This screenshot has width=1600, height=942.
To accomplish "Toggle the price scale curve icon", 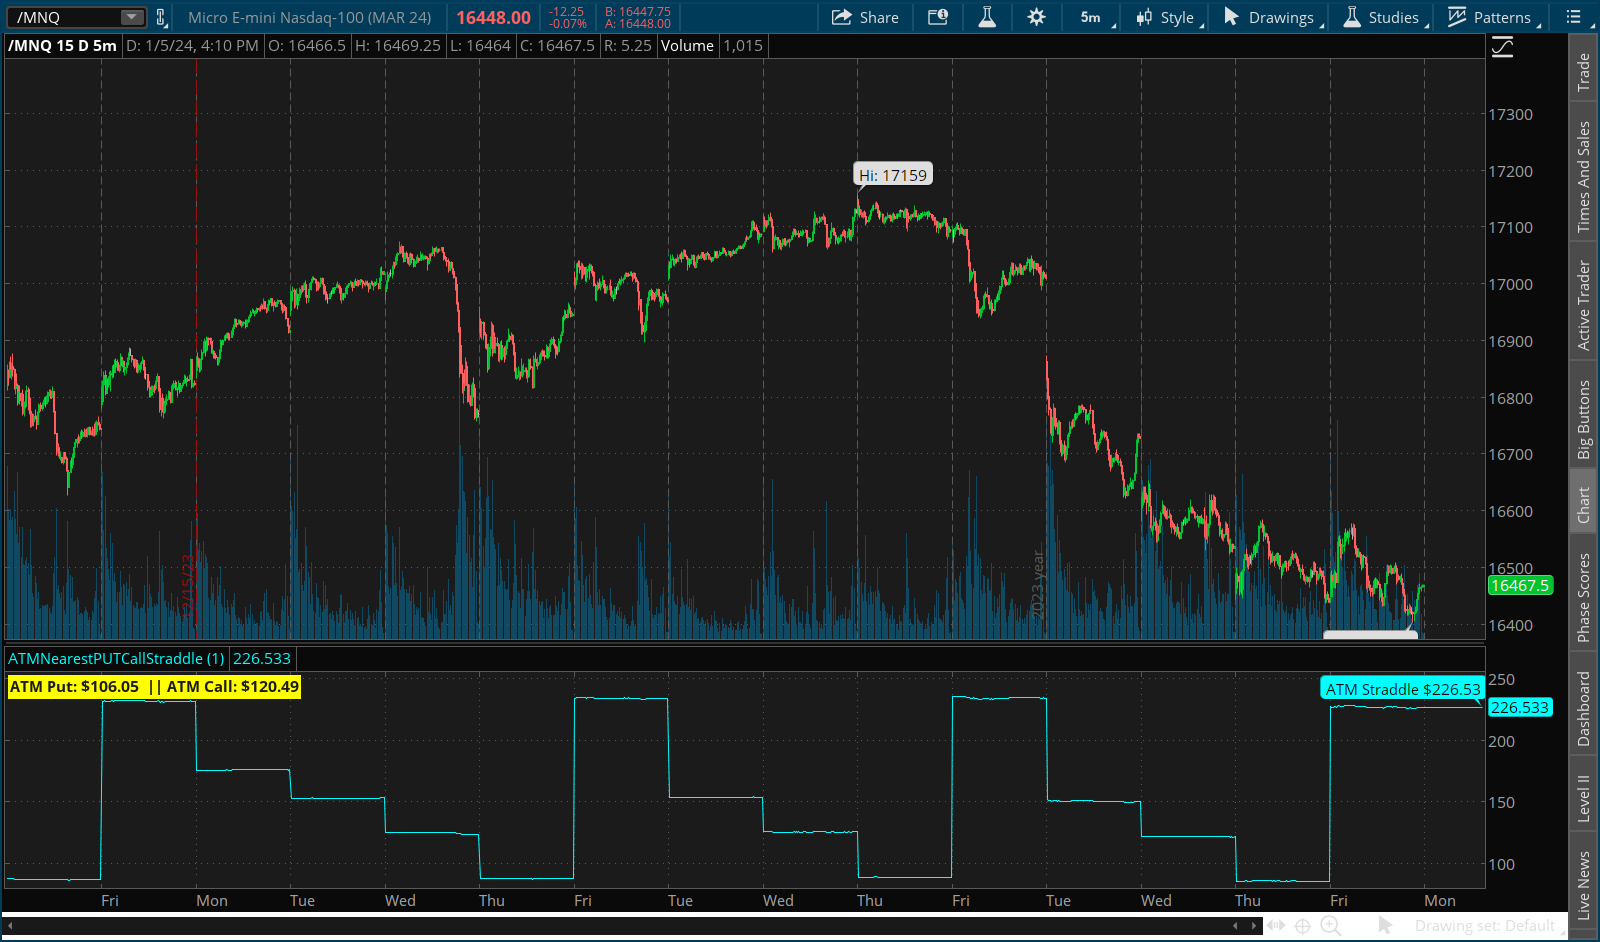I will click(x=1502, y=47).
